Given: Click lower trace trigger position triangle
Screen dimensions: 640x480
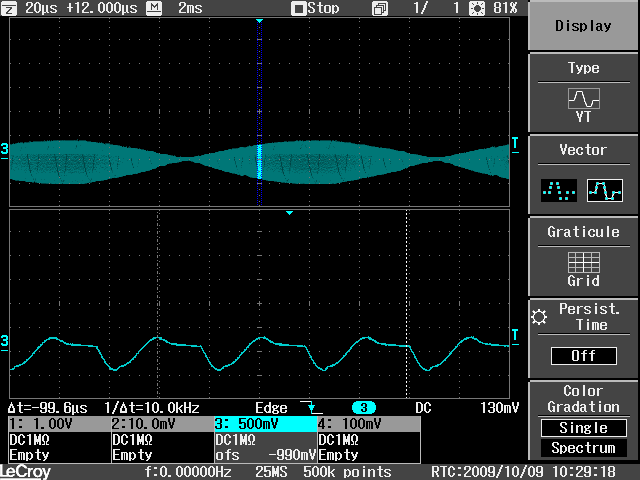Looking at the screenshot, I should click(x=289, y=213).
